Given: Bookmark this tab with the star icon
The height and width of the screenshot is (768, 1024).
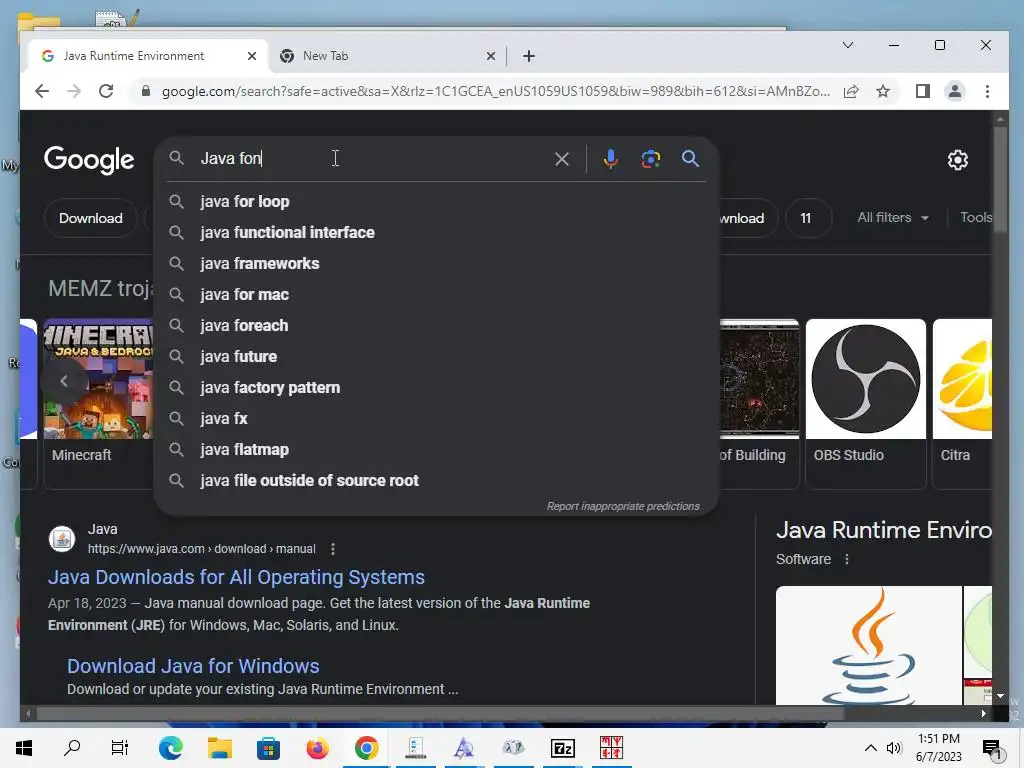Looking at the screenshot, I should [883, 91].
